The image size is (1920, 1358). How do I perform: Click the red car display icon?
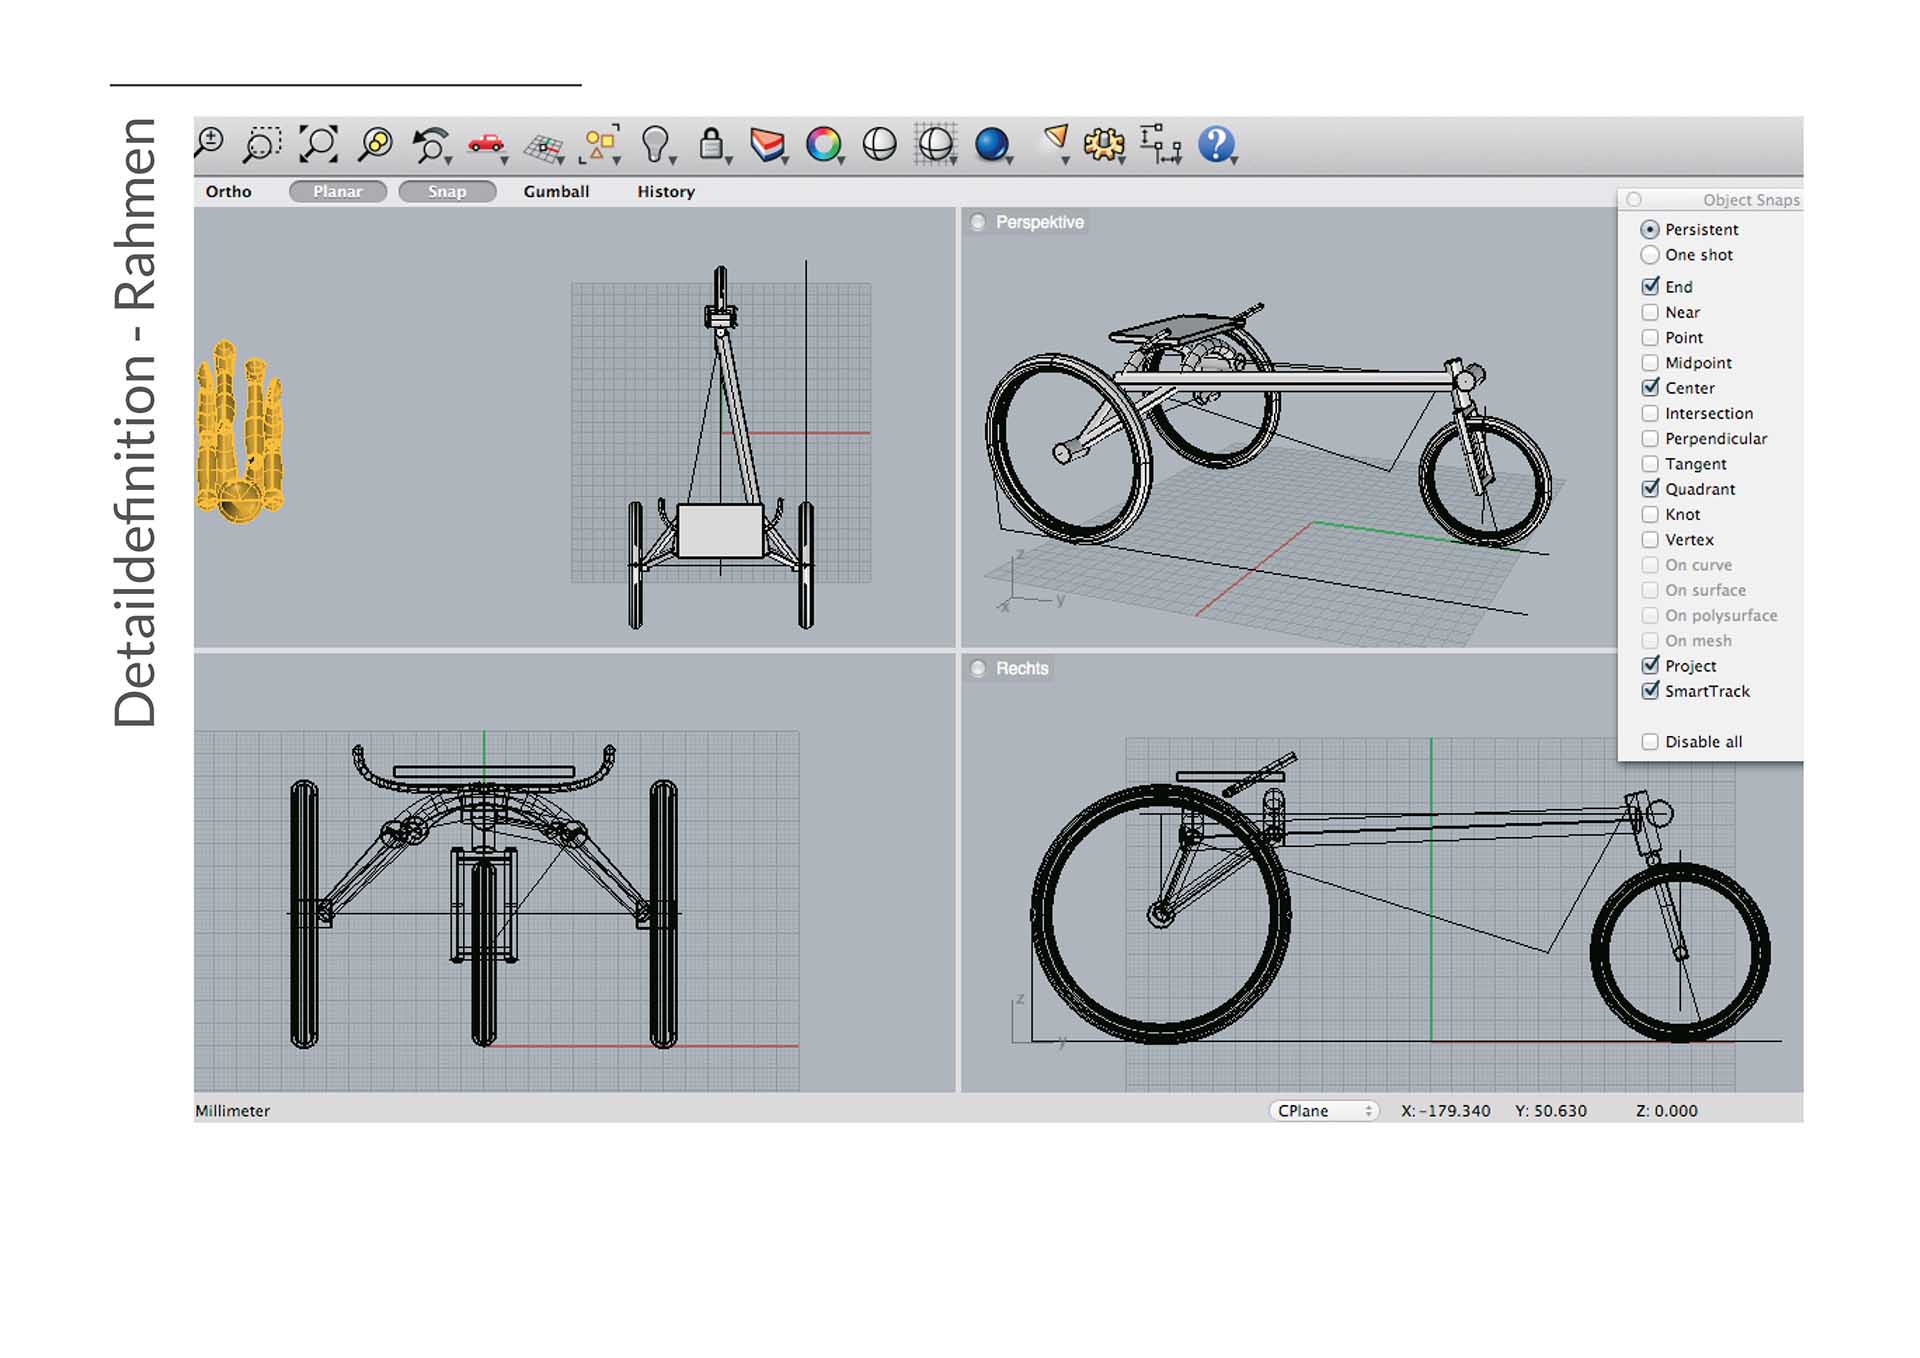[x=486, y=144]
